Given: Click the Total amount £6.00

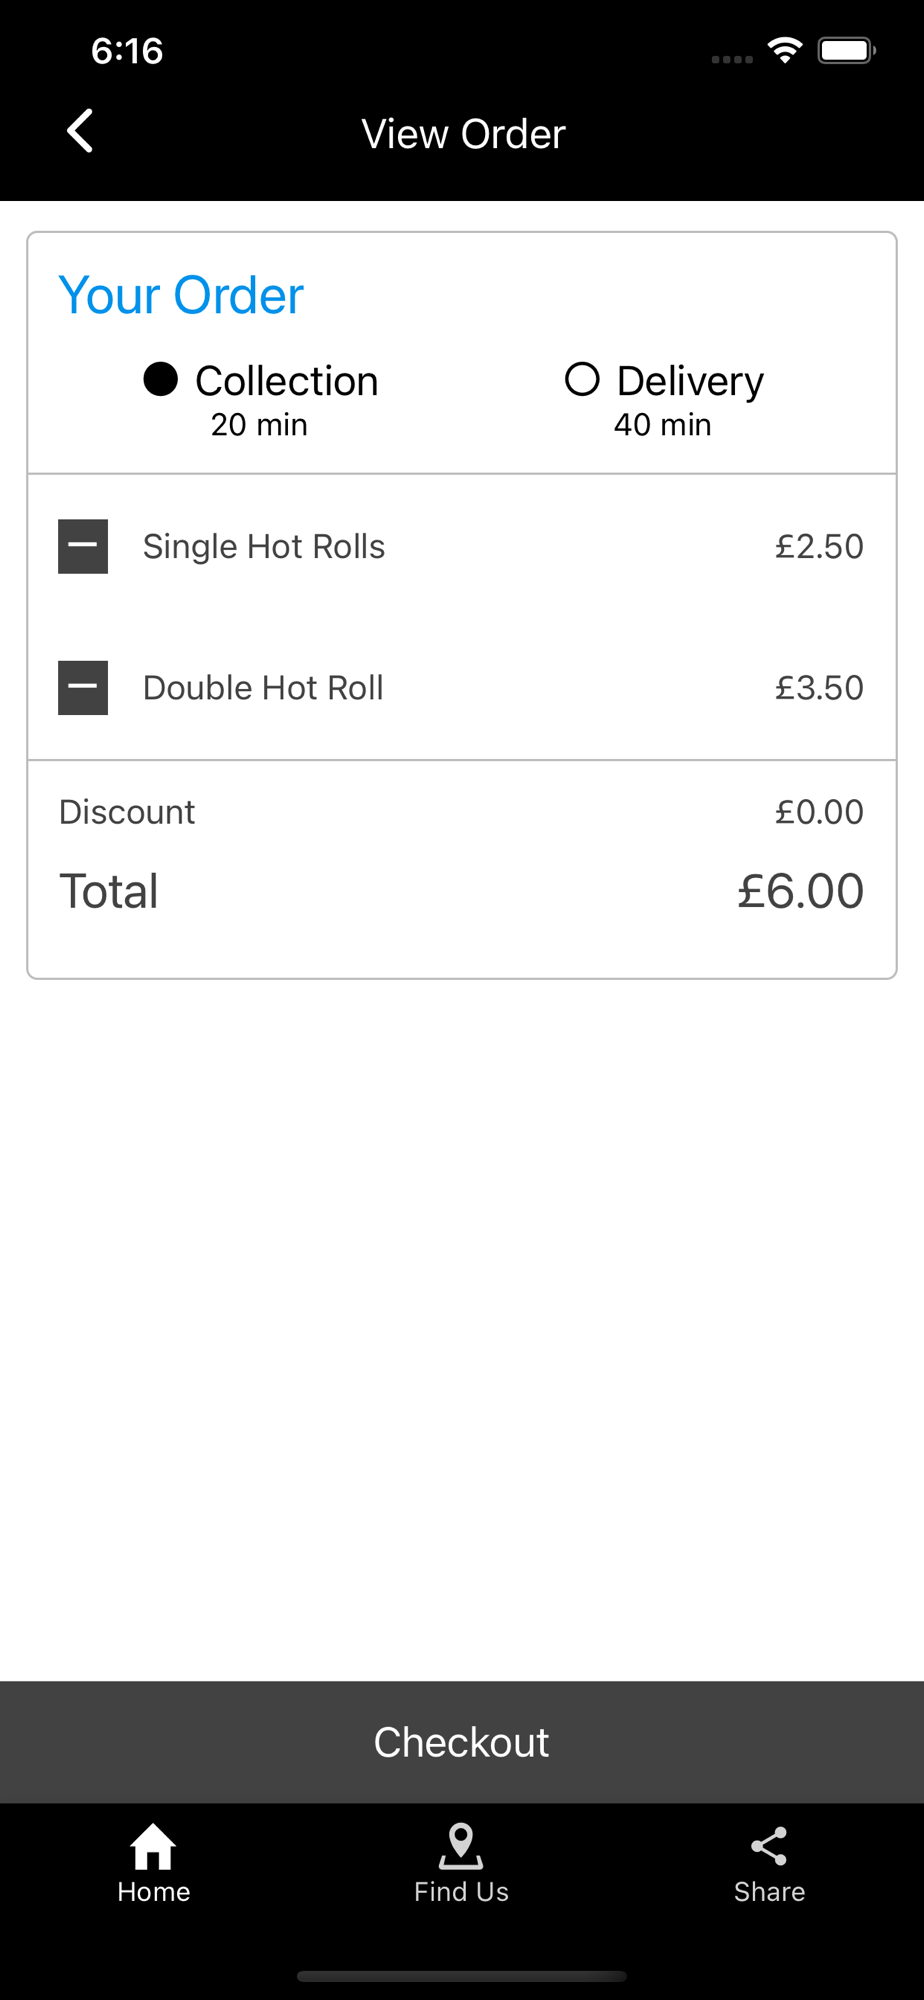Looking at the screenshot, I should click(800, 890).
